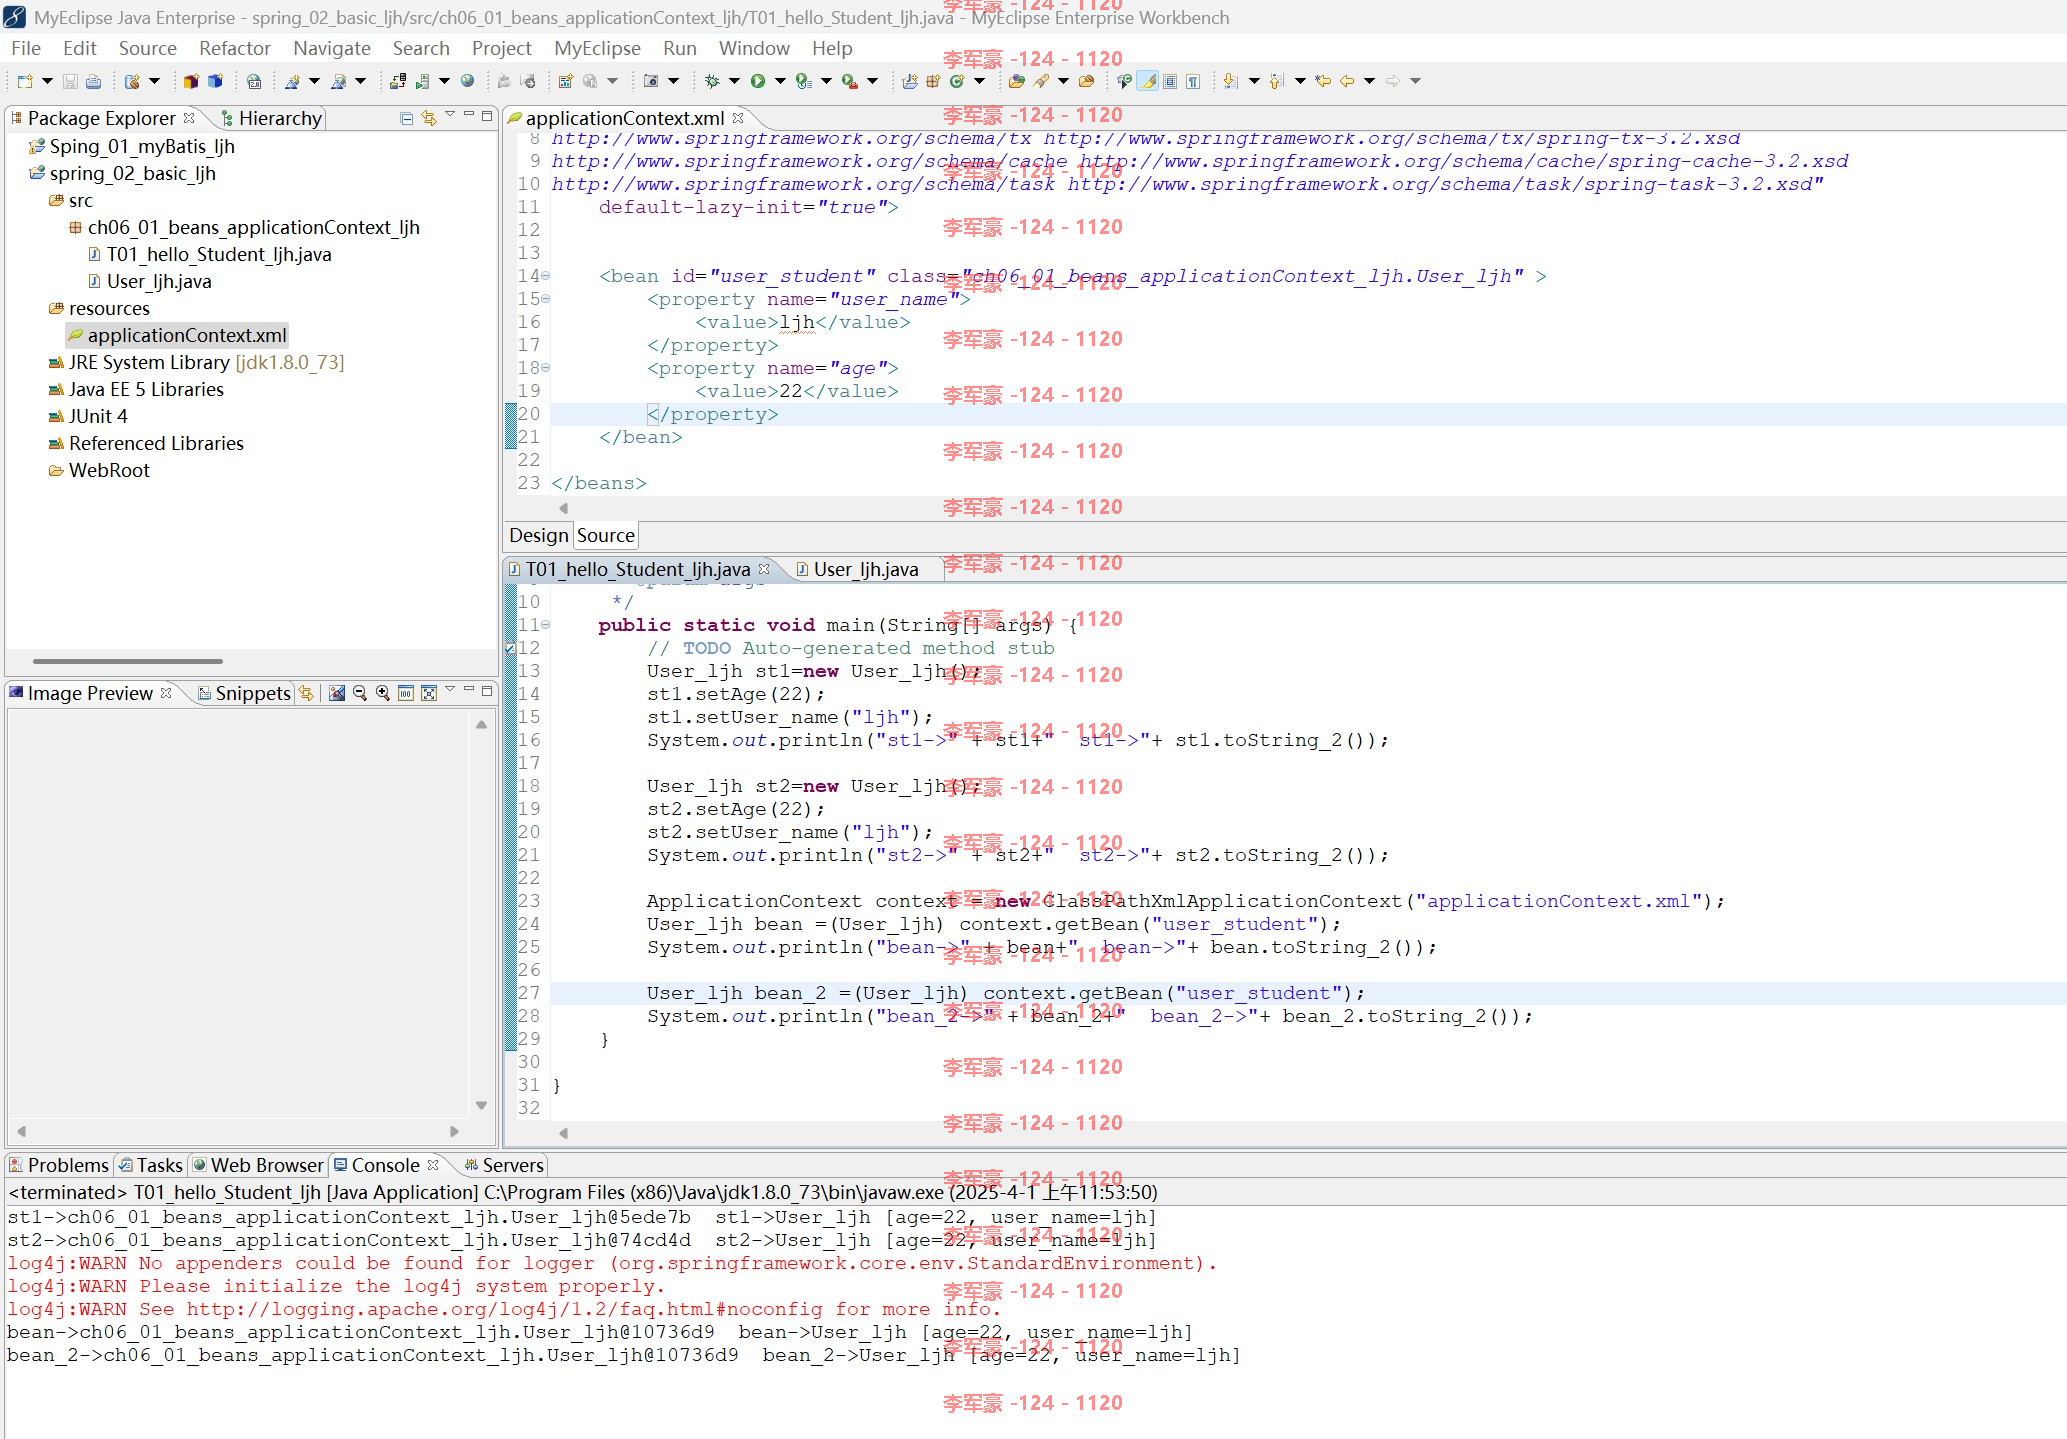Screen dimensions: 2067x1439
Task: Open the New file dropdown arrow
Action: [x=46, y=81]
